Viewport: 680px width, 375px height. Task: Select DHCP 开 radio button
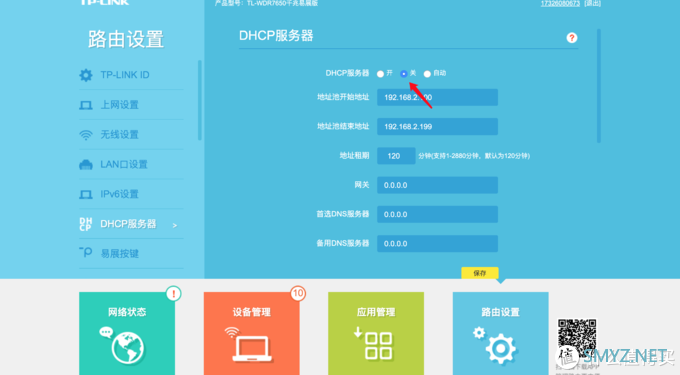coord(380,74)
